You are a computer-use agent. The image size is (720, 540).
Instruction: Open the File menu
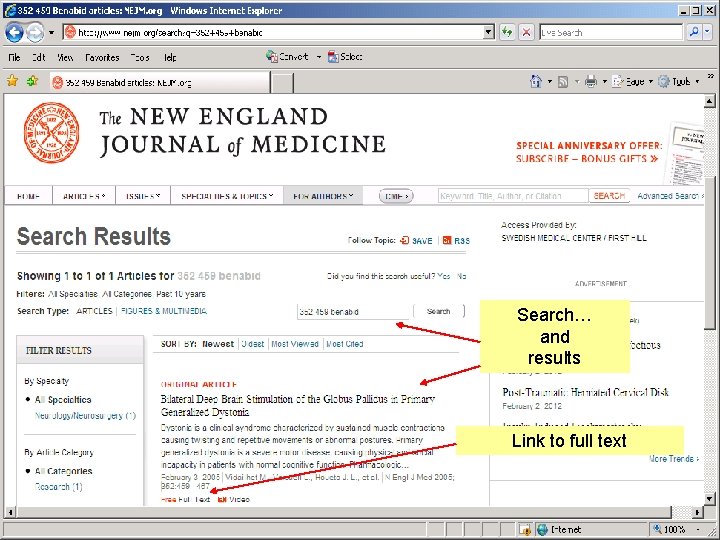(x=14, y=57)
